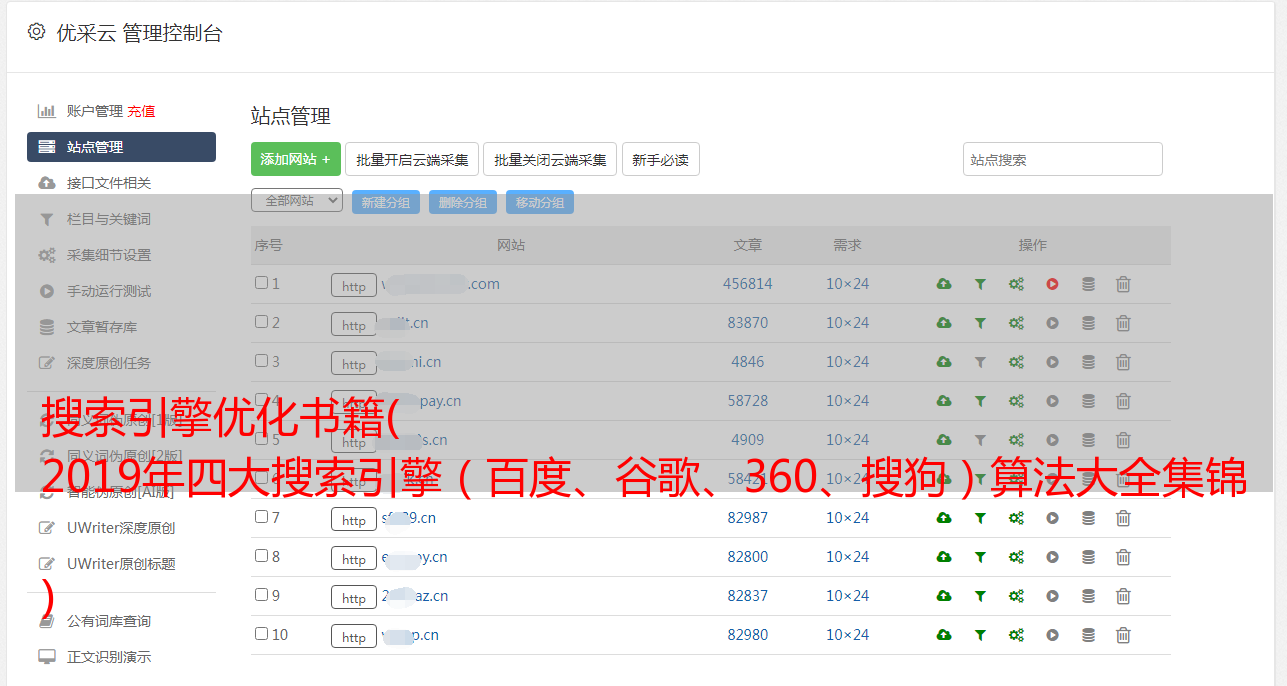Screen dimensions: 1287x686
Task: Click the green filter icon in row 1
Action: click(x=980, y=284)
